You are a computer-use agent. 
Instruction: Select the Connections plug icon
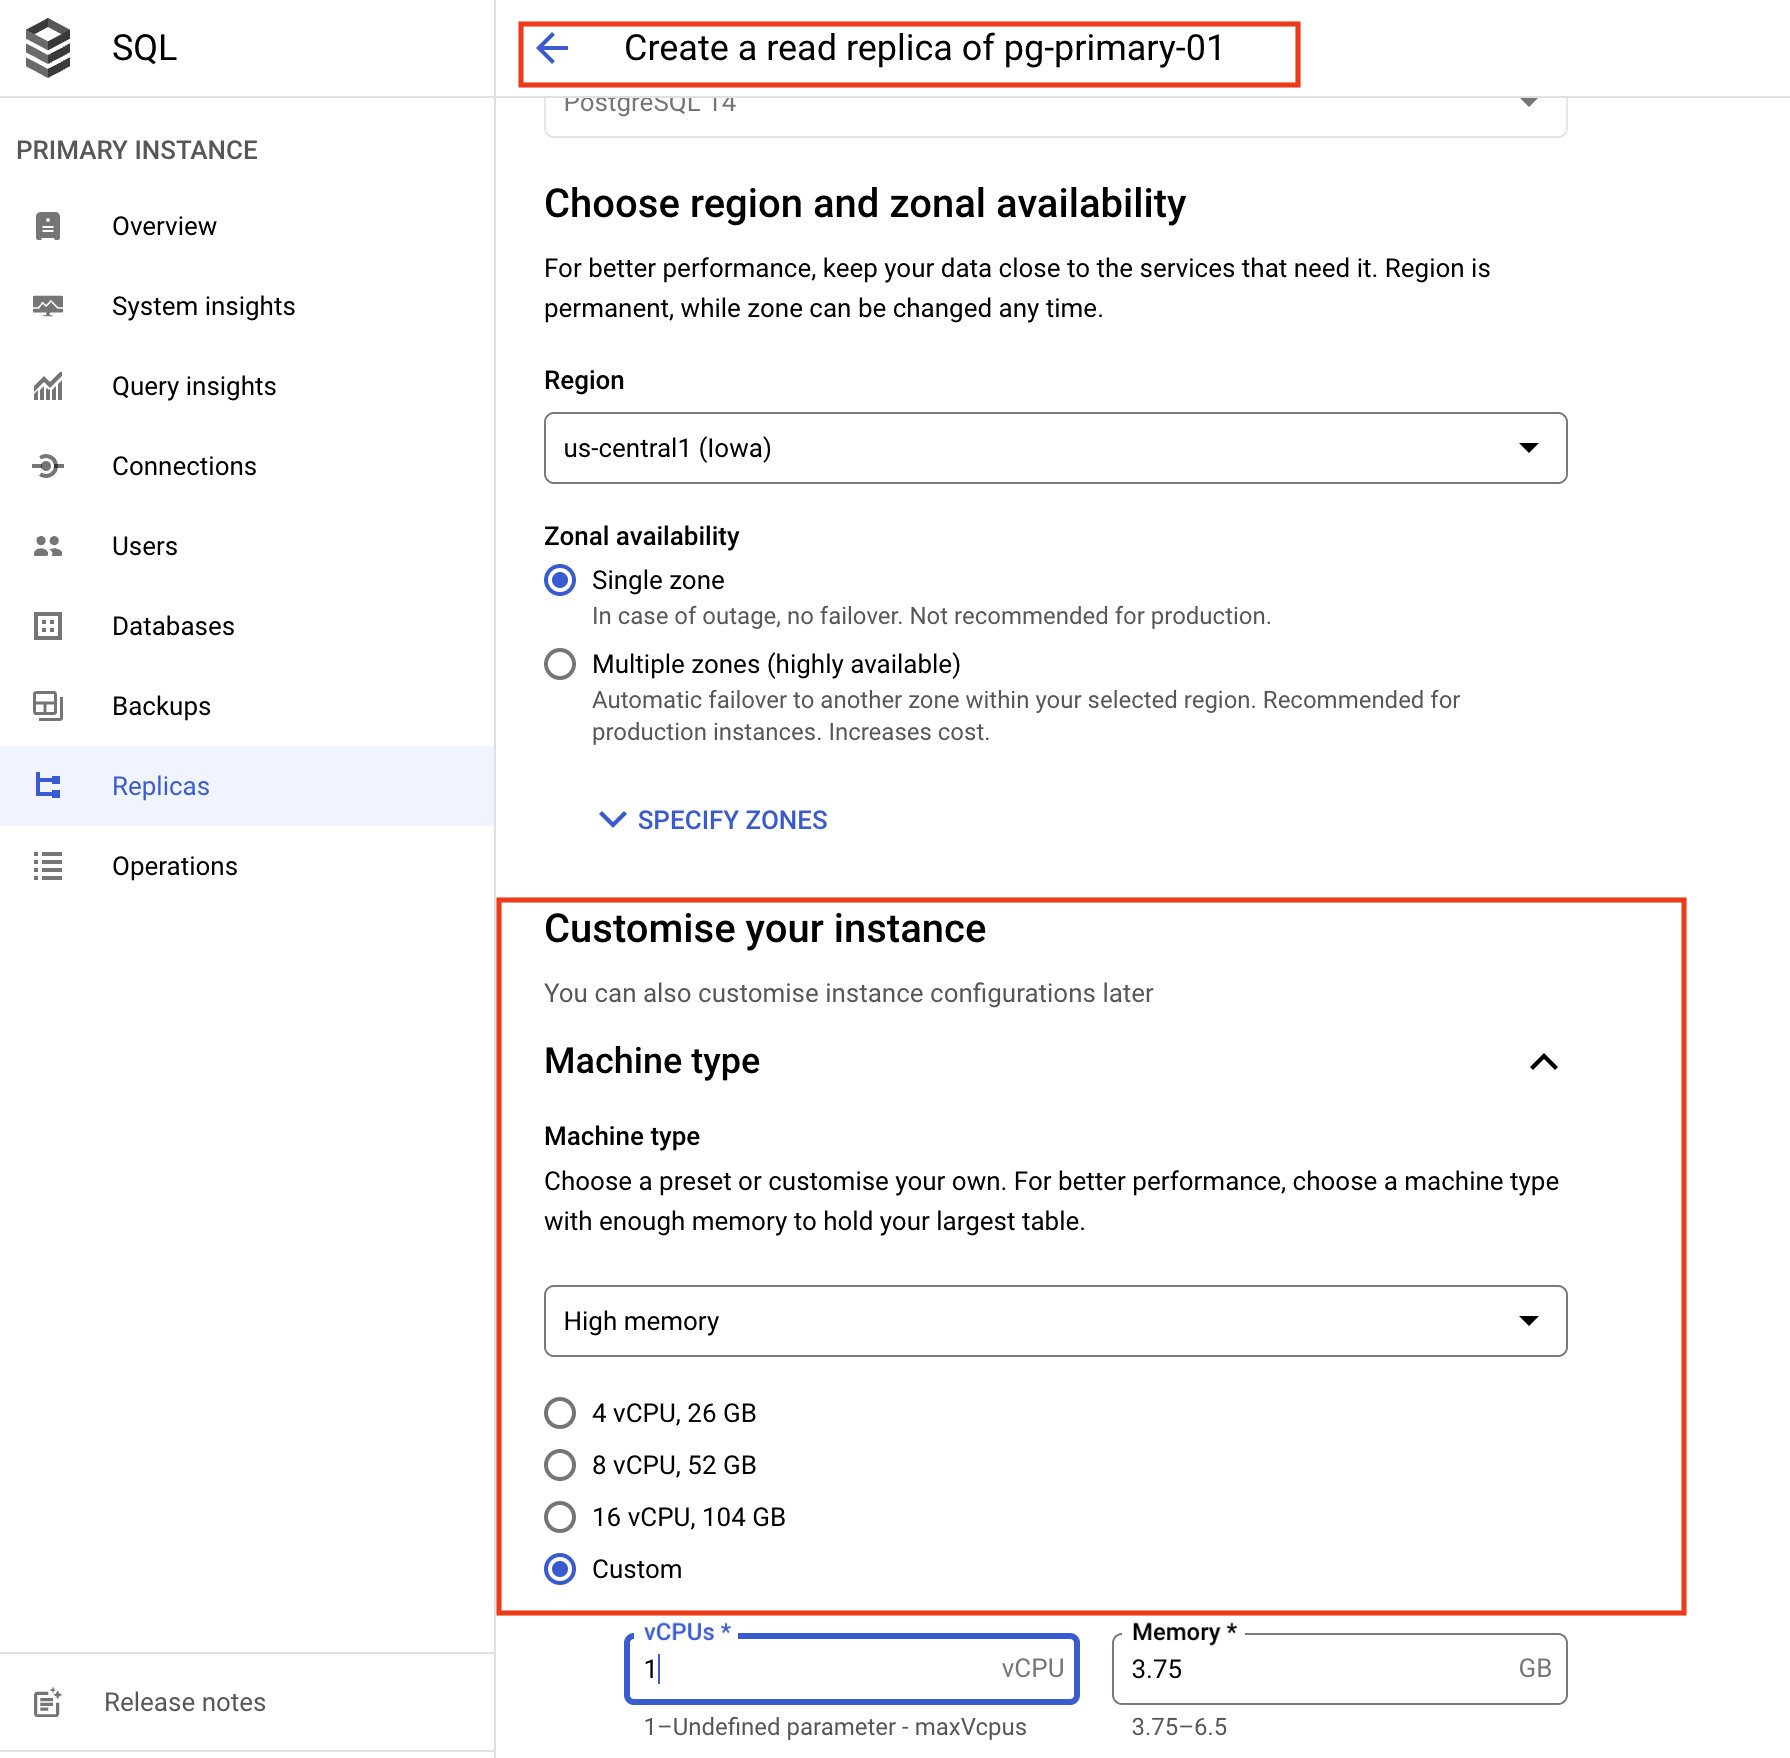coord(47,466)
